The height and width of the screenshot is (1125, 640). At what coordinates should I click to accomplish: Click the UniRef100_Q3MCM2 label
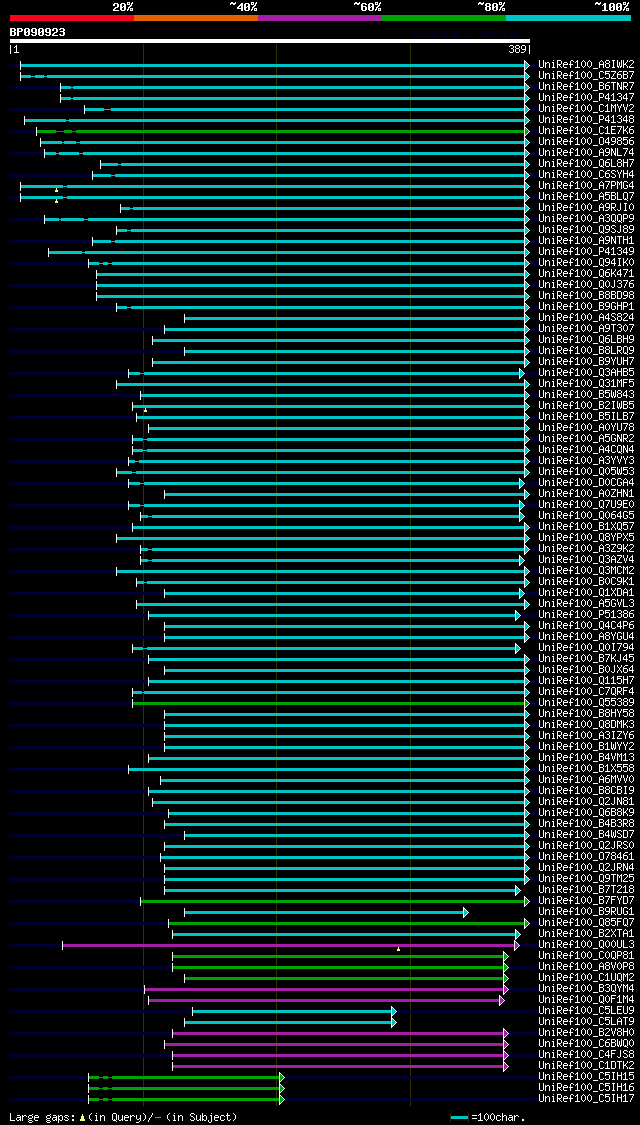pos(586,571)
